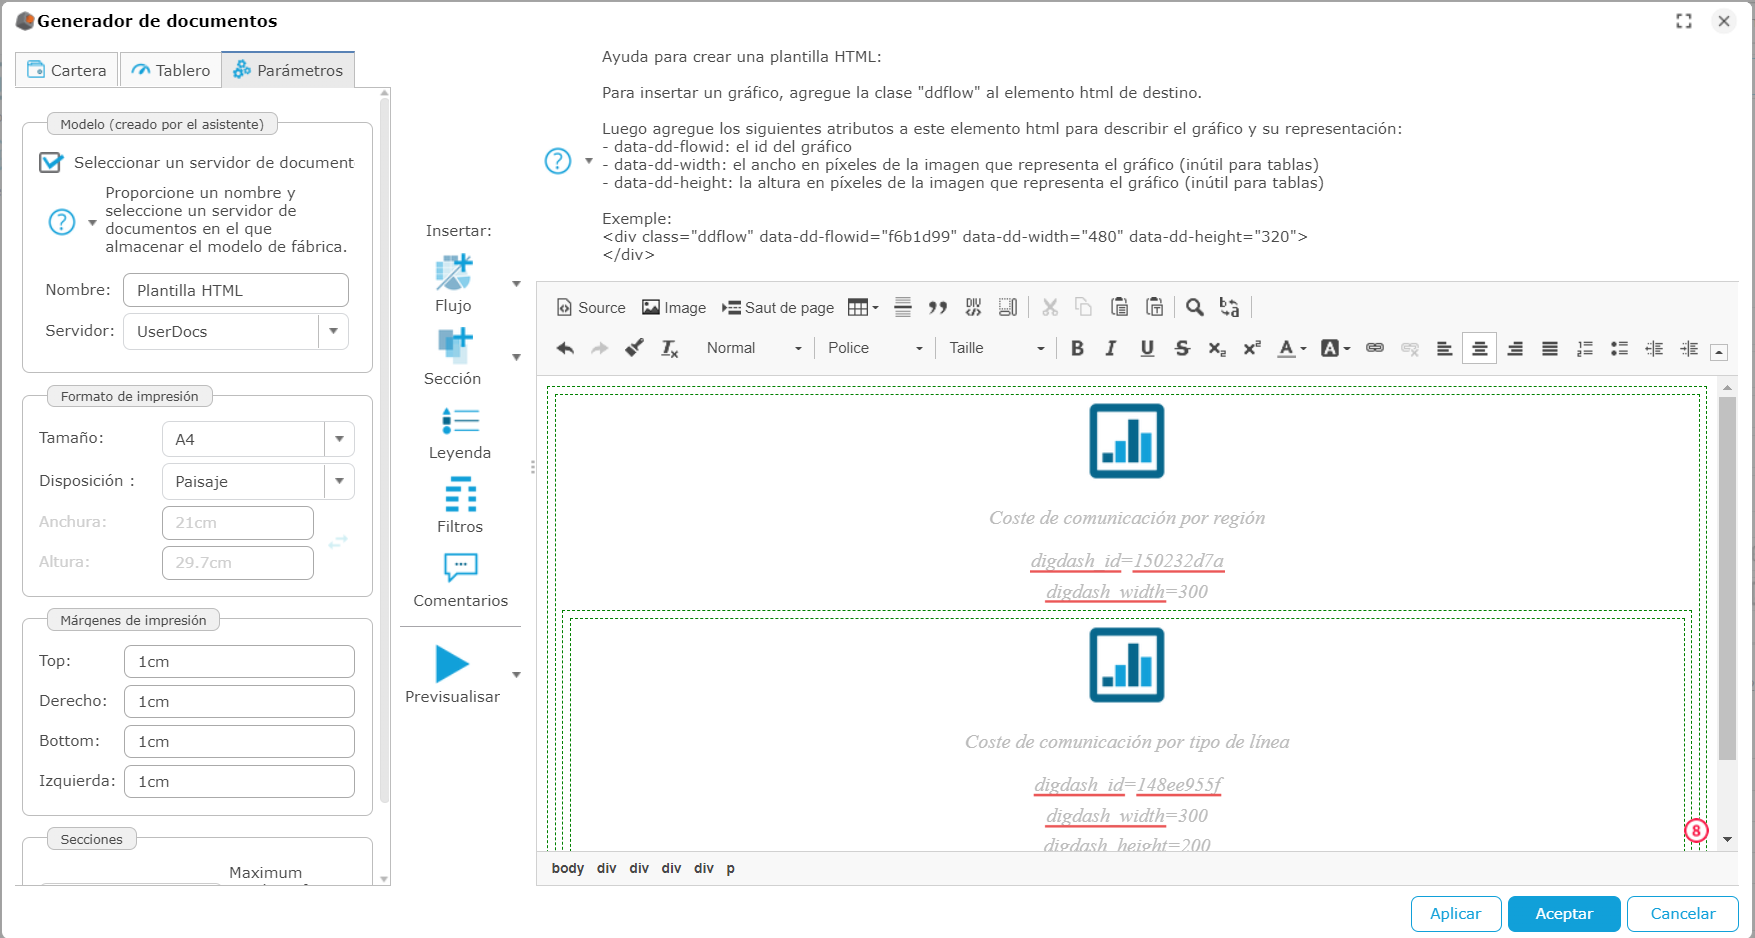The image size is (1755, 938).
Task: Remove formatting from selection
Action: [x=670, y=348]
